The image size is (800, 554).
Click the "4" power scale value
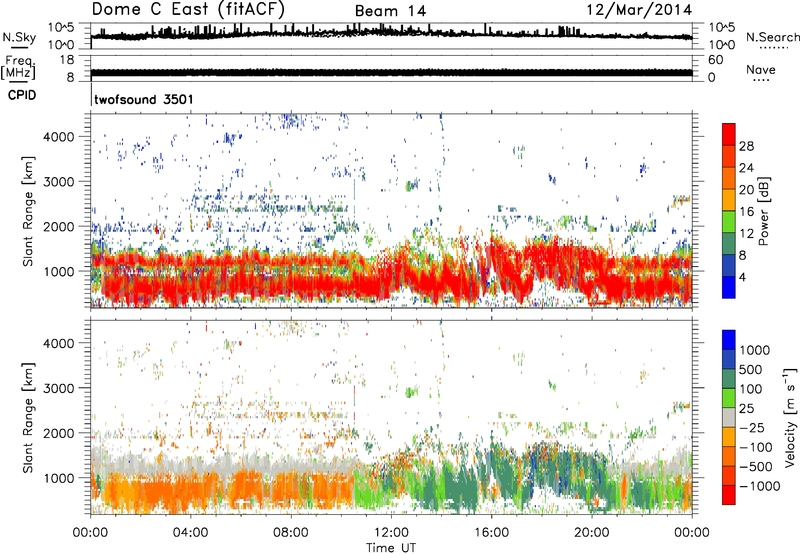742,277
